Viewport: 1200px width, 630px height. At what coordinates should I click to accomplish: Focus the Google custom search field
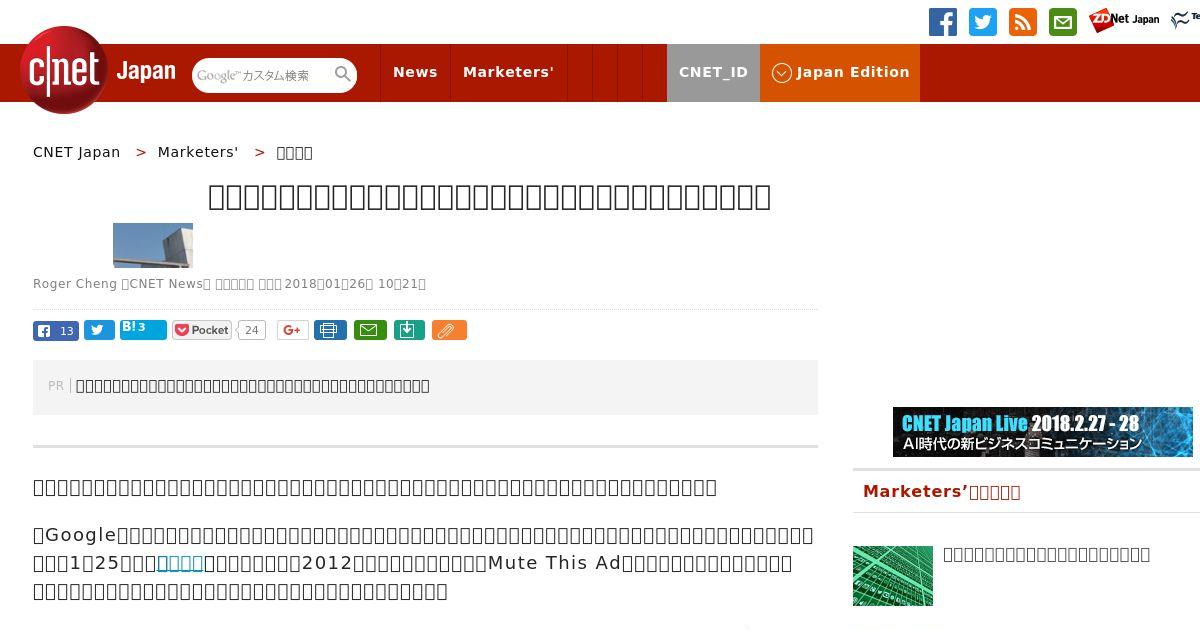[262, 75]
